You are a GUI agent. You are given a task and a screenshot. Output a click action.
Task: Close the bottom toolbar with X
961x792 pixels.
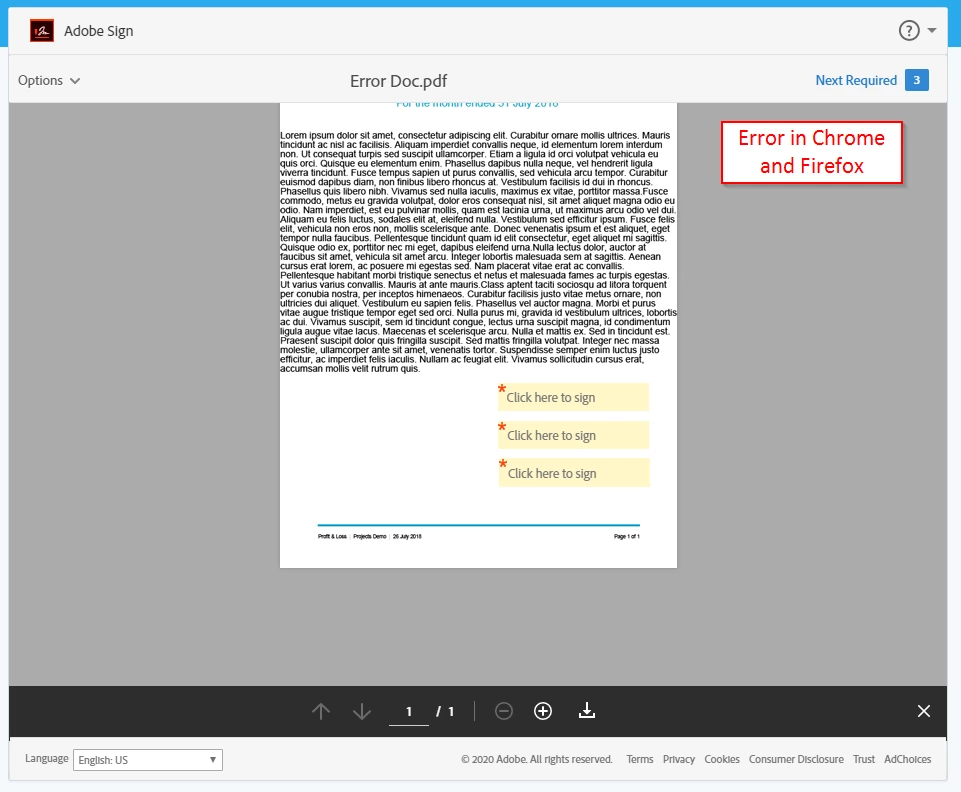[x=924, y=711]
